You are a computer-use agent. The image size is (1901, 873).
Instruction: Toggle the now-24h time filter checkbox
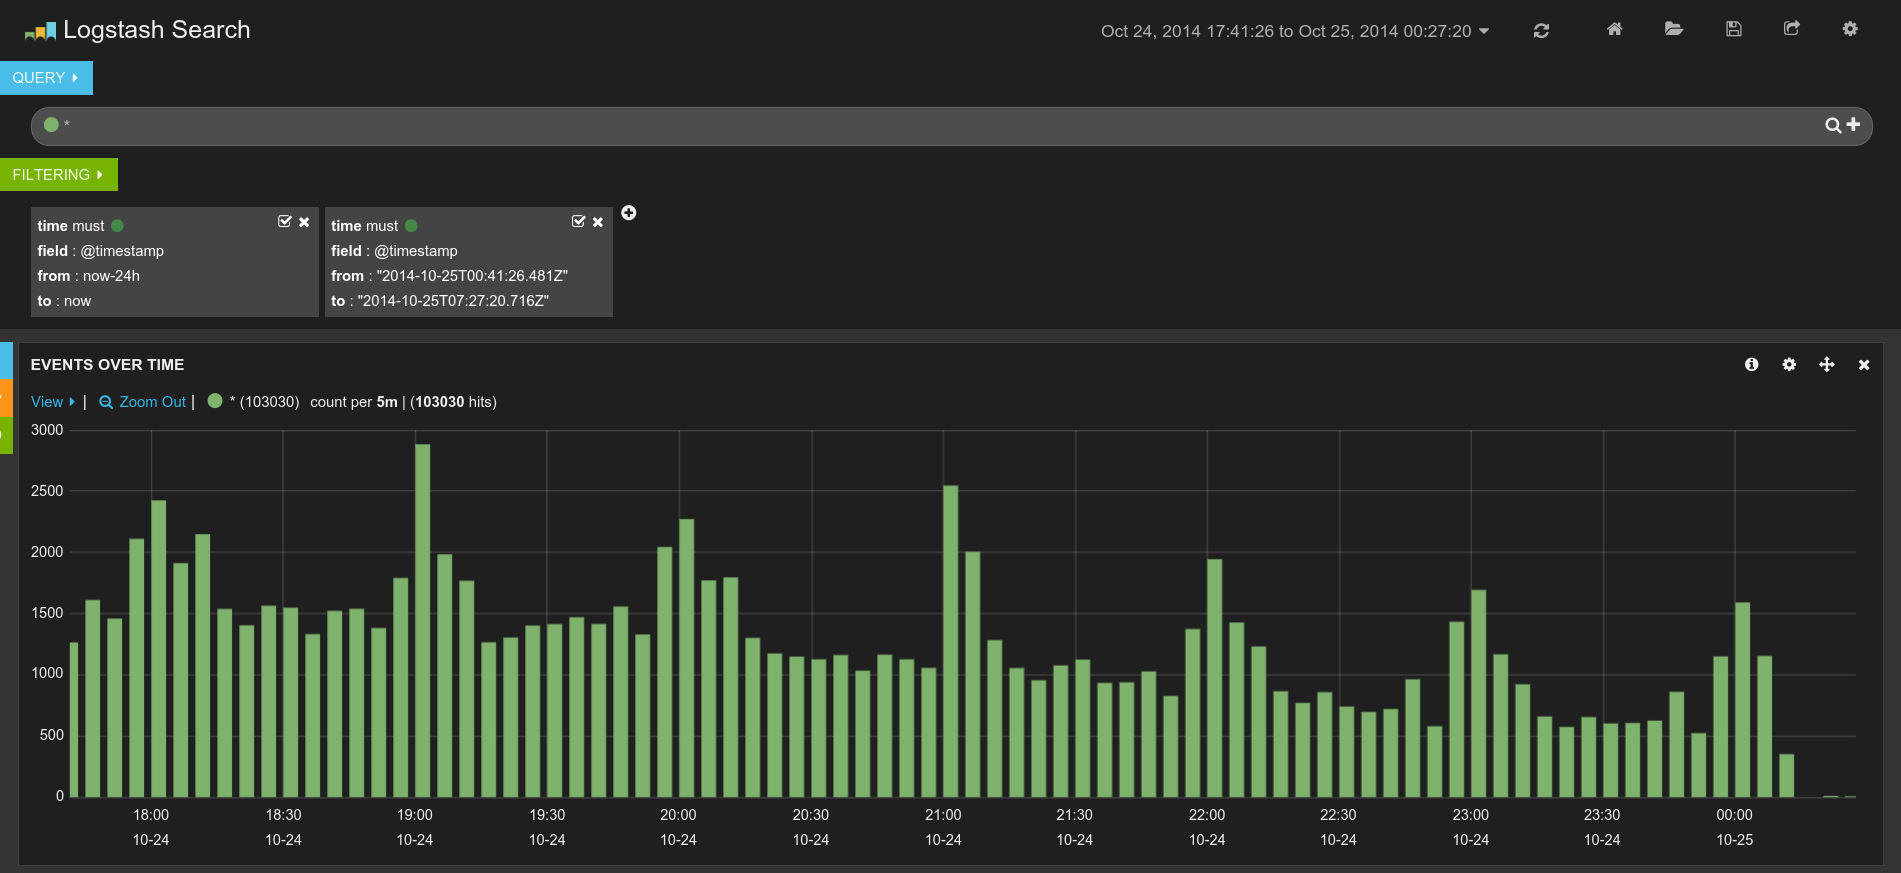pos(285,222)
